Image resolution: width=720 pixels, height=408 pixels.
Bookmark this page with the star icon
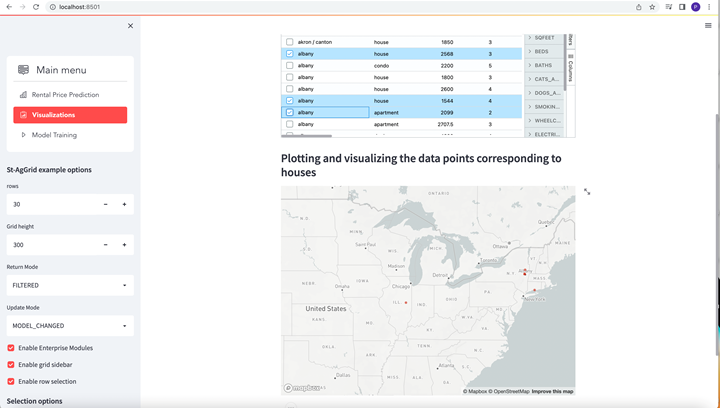(652, 6)
